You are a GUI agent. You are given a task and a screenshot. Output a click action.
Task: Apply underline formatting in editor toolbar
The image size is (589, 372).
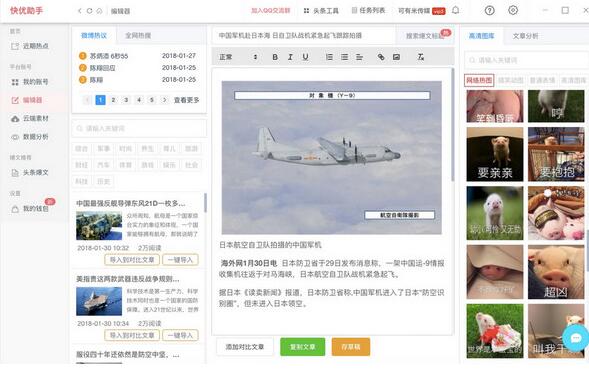click(305, 57)
